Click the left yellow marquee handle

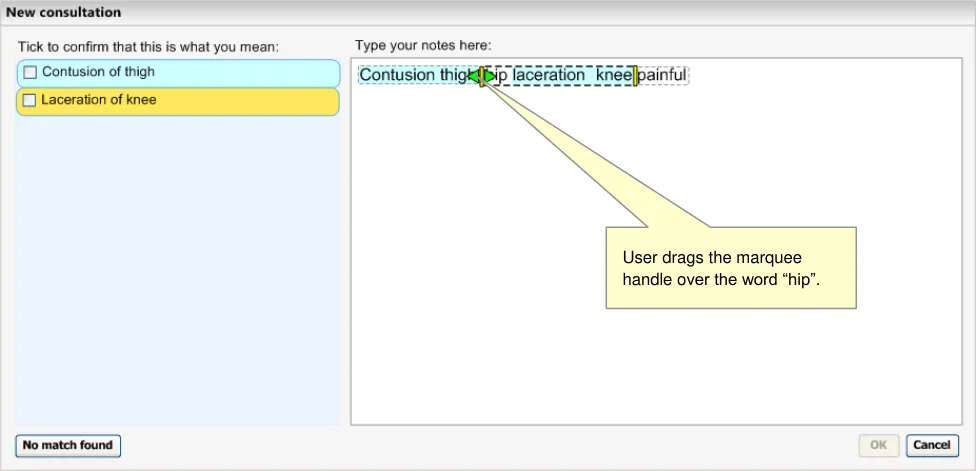pos(481,76)
